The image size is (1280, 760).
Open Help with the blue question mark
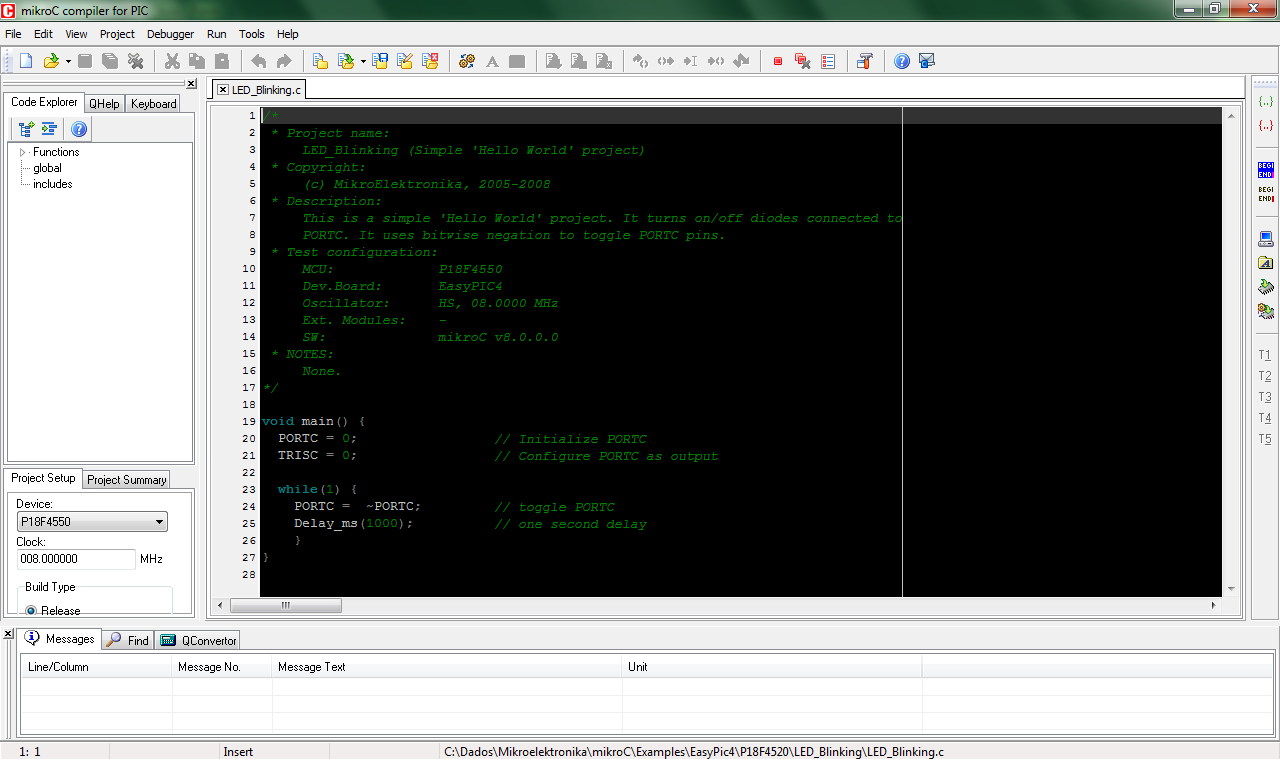(902, 61)
